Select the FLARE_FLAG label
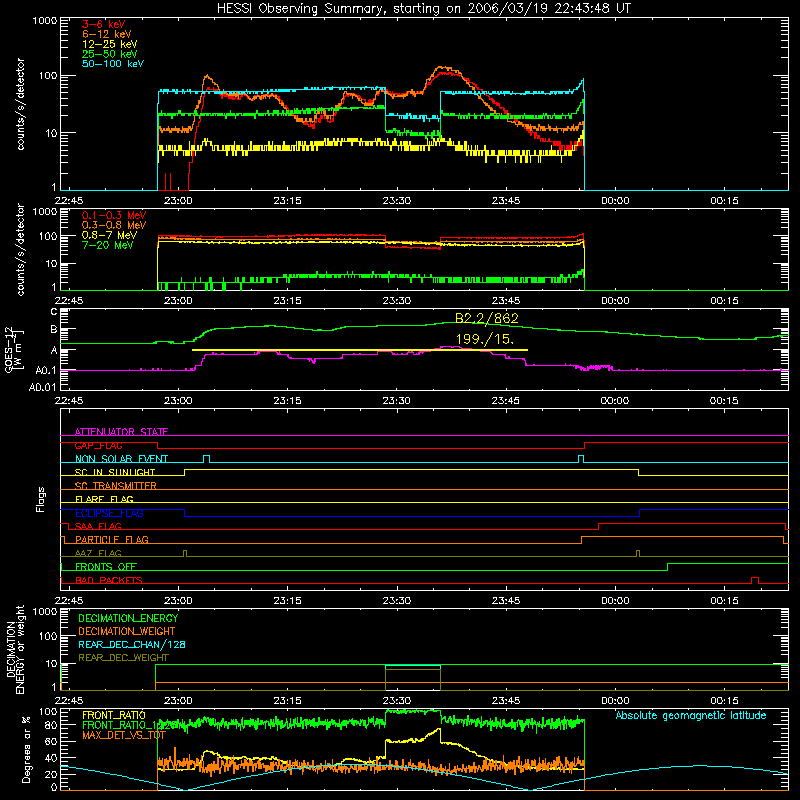800x800 pixels. (104, 499)
